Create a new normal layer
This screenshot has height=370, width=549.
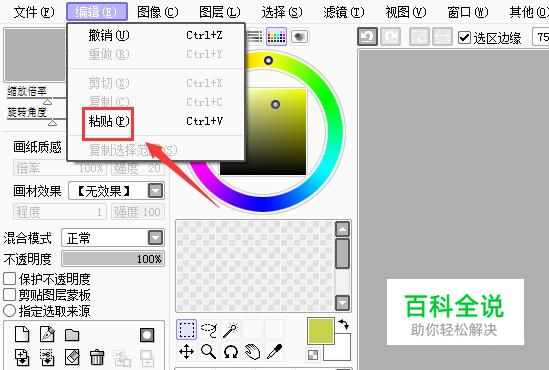click(x=22, y=334)
